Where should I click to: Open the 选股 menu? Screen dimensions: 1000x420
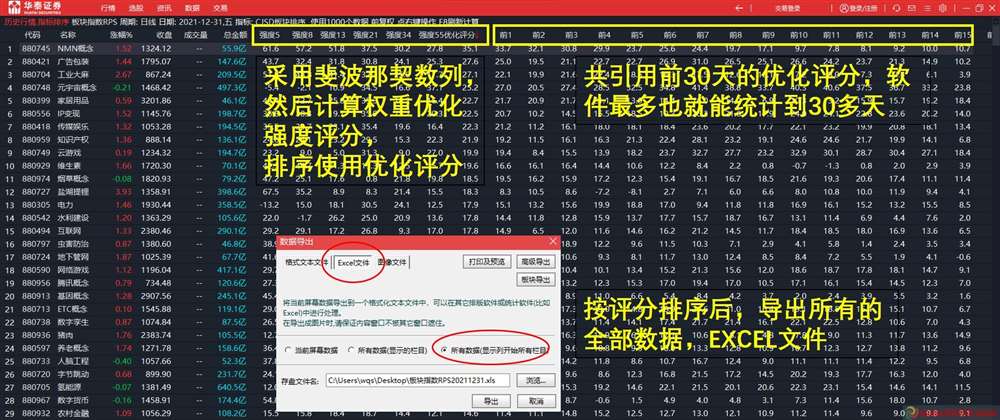click(136, 8)
